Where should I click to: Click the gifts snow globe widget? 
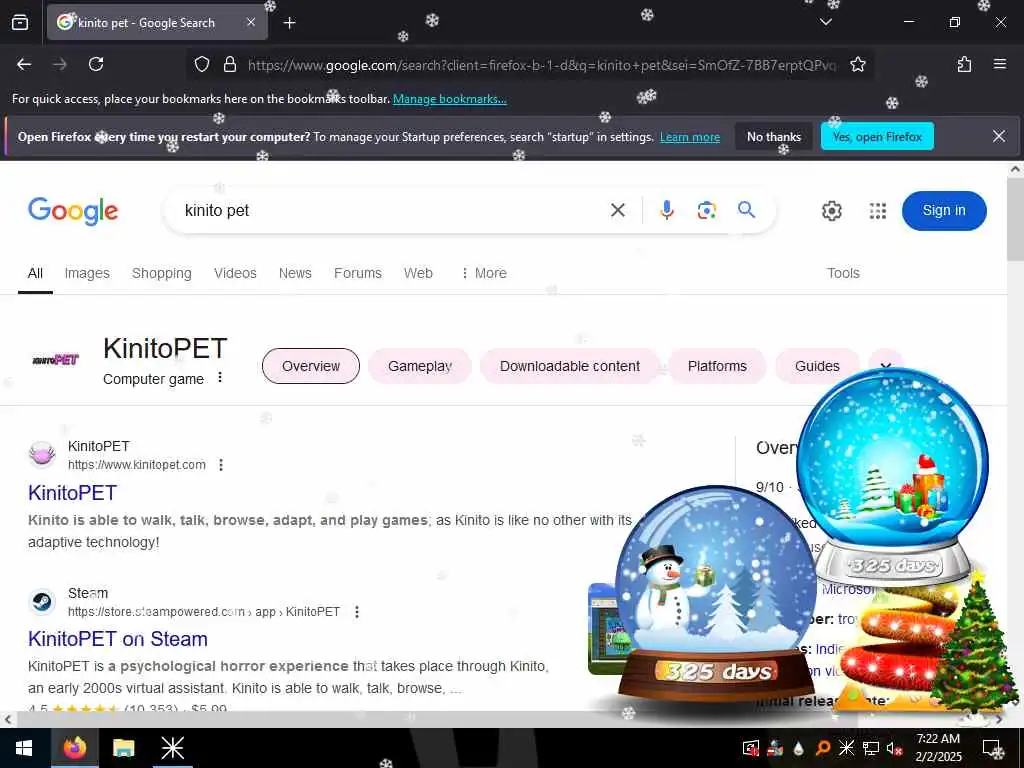pyautogui.click(x=893, y=477)
